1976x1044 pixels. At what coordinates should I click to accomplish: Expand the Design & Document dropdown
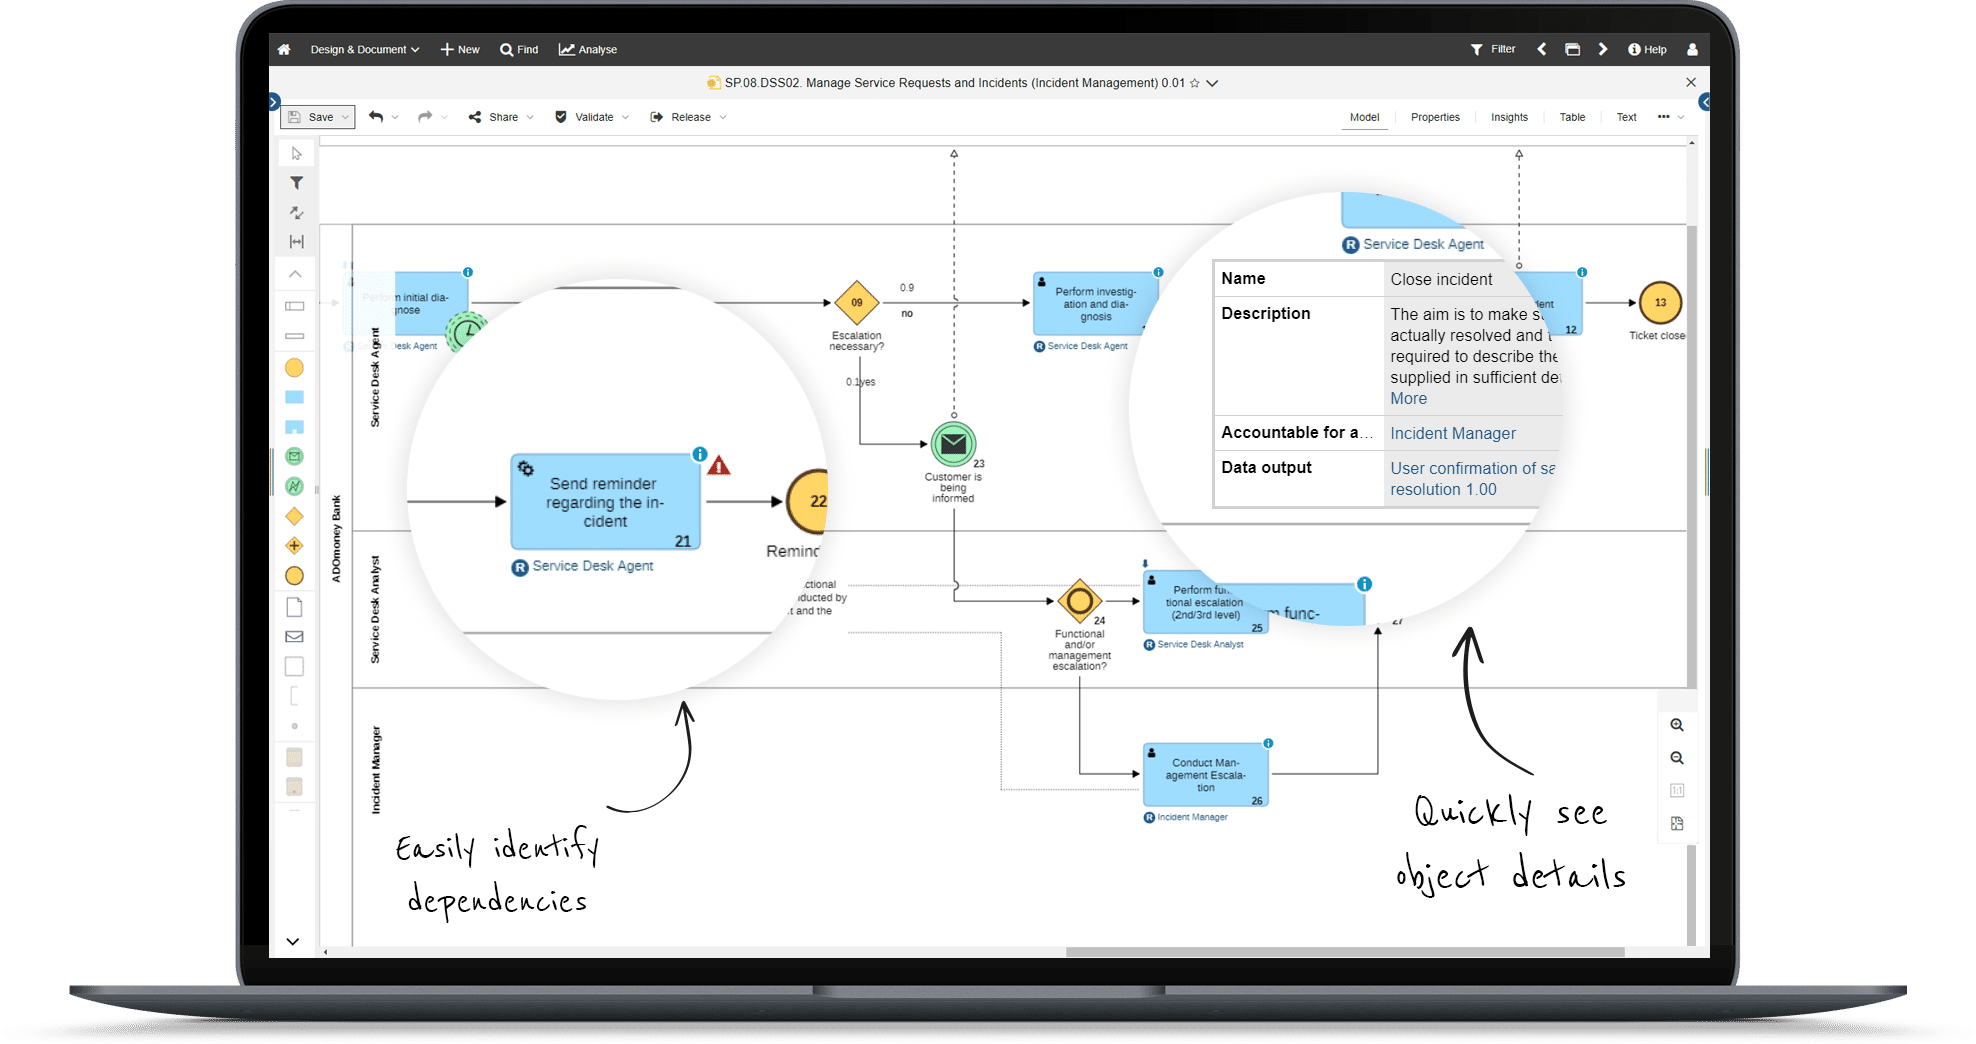(x=364, y=49)
